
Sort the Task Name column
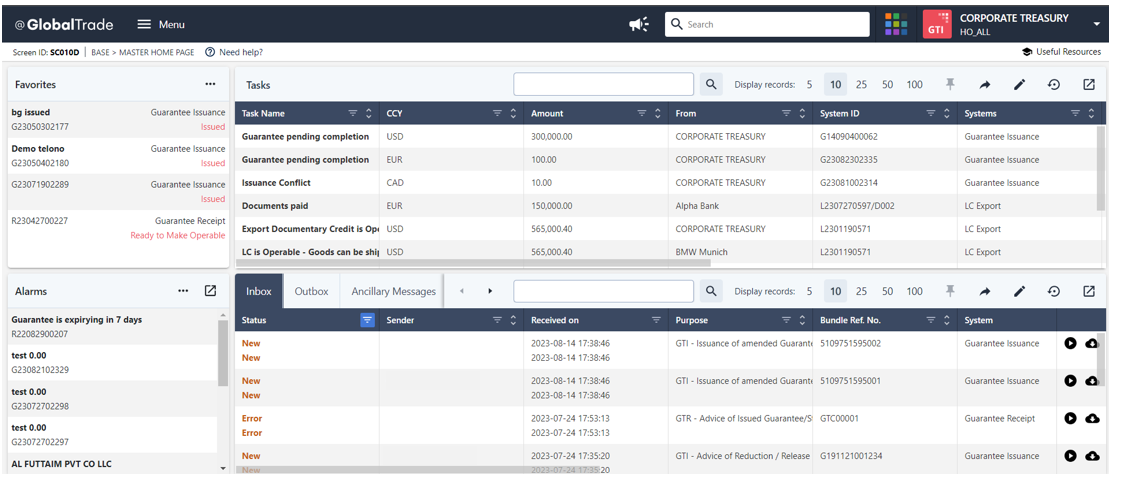coord(369,113)
